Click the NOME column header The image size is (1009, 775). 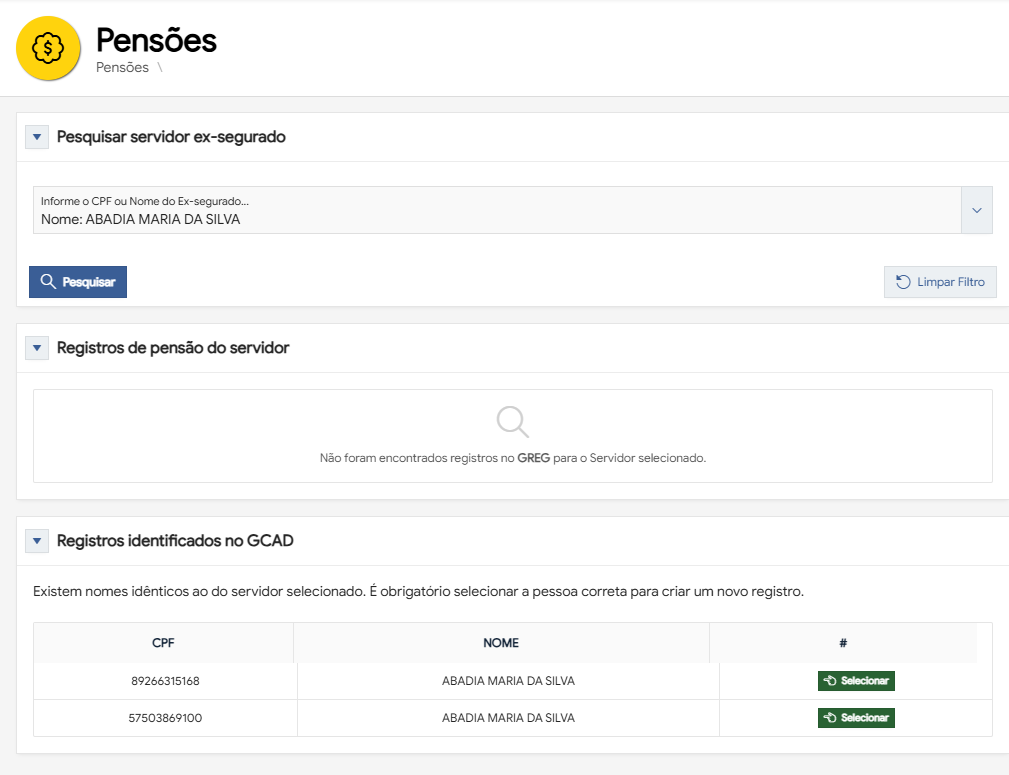click(x=501, y=643)
